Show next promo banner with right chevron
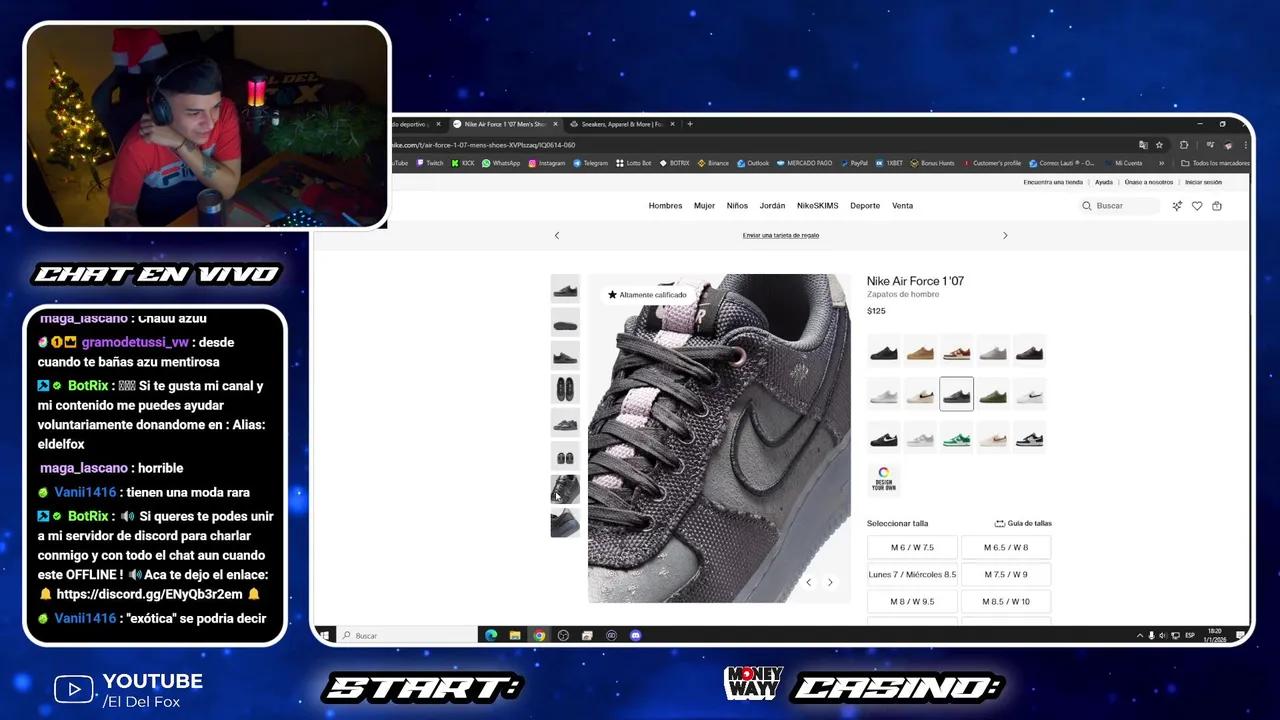Screen dimensions: 1280x720 tap(1005, 235)
